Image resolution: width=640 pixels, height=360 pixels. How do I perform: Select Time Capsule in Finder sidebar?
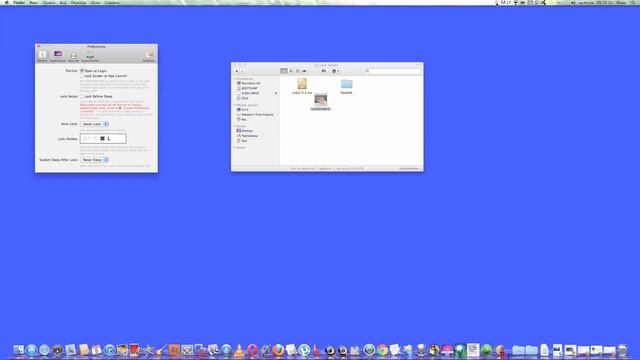[255, 115]
